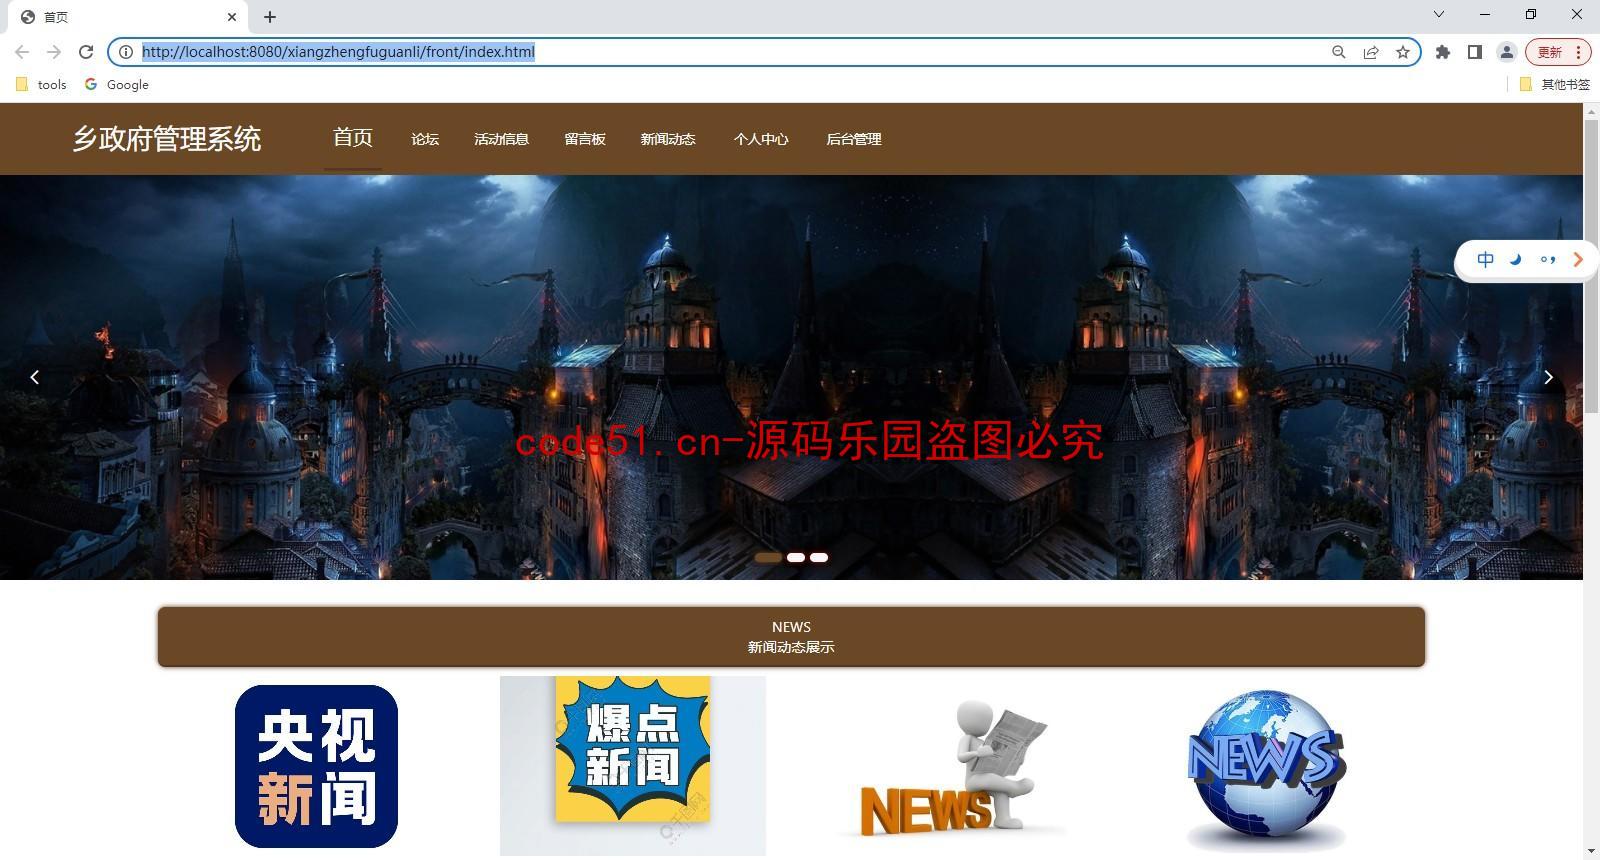The image size is (1600, 860).
Task: View site information icon in address bar
Action: tap(126, 52)
